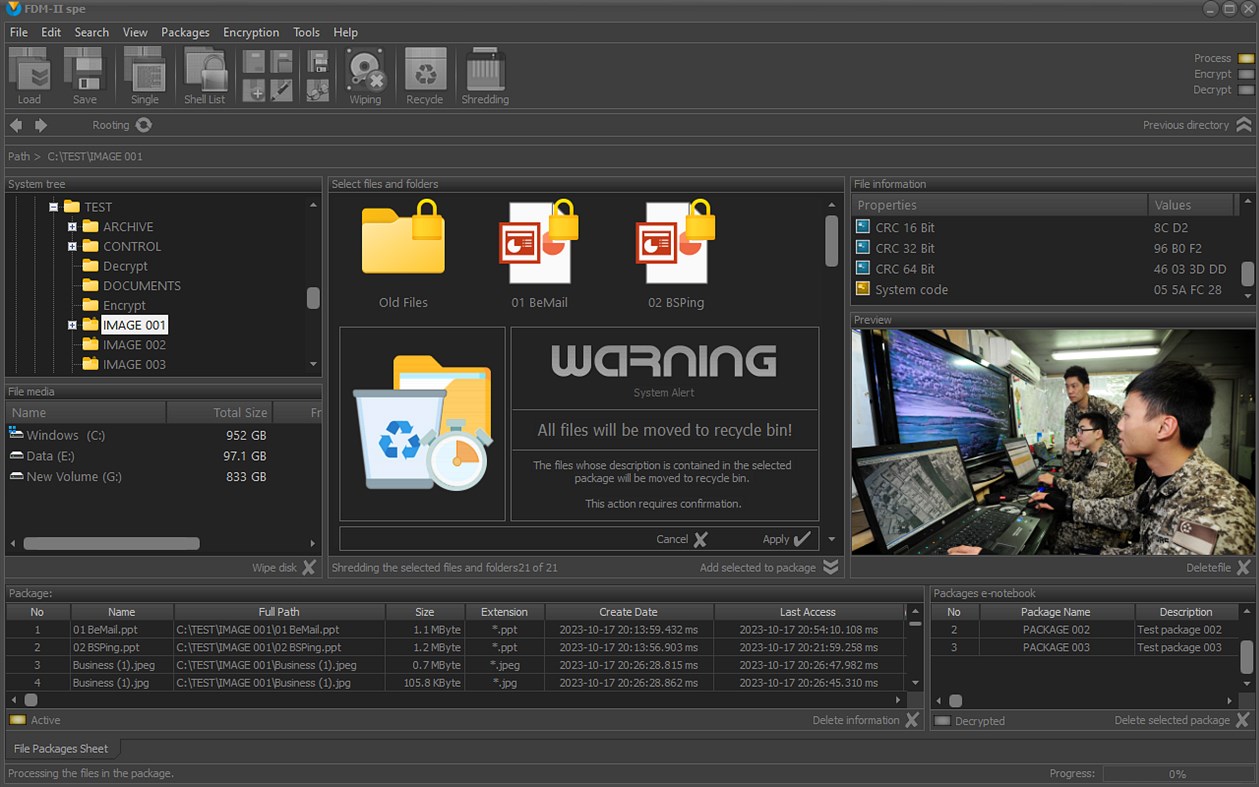Image resolution: width=1259 pixels, height=787 pixels.
Task: Open the Packages menu
Action: pyautogui.click(x=185, y=32)
